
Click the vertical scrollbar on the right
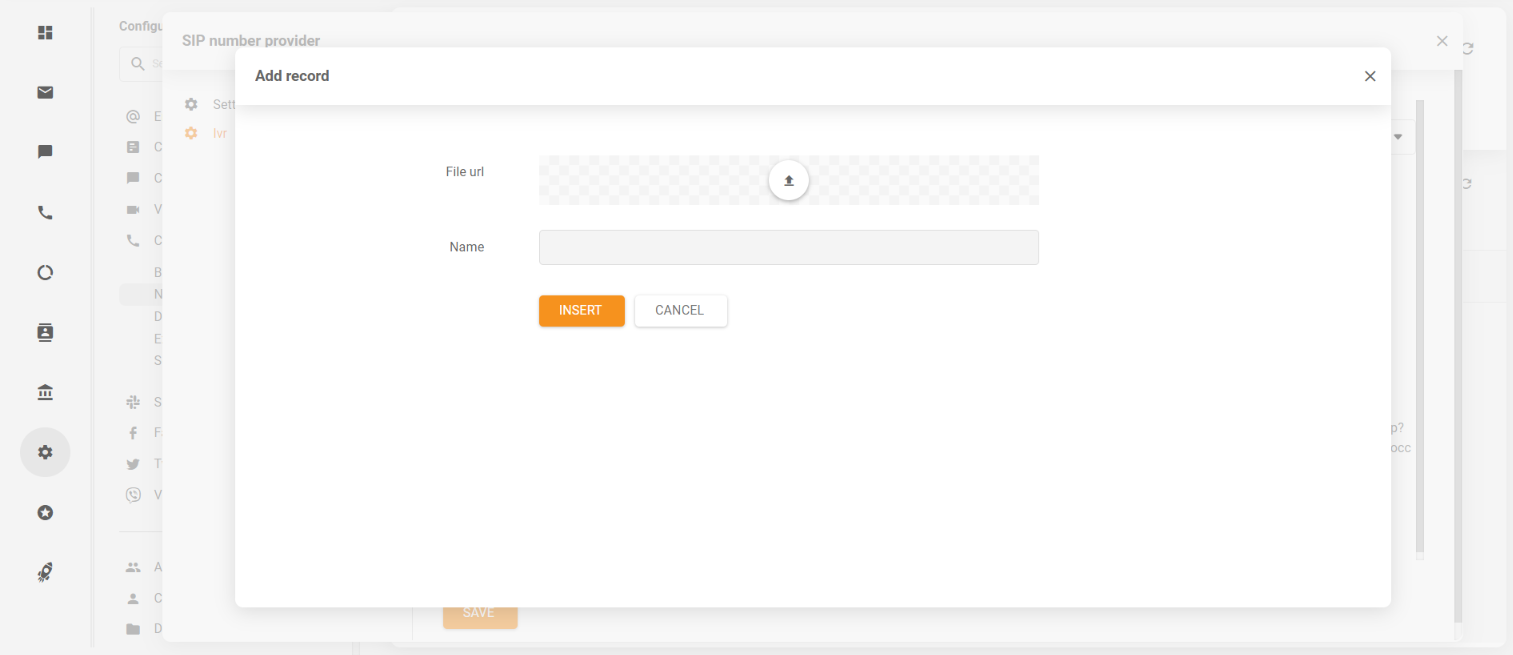coord(1420,330)
